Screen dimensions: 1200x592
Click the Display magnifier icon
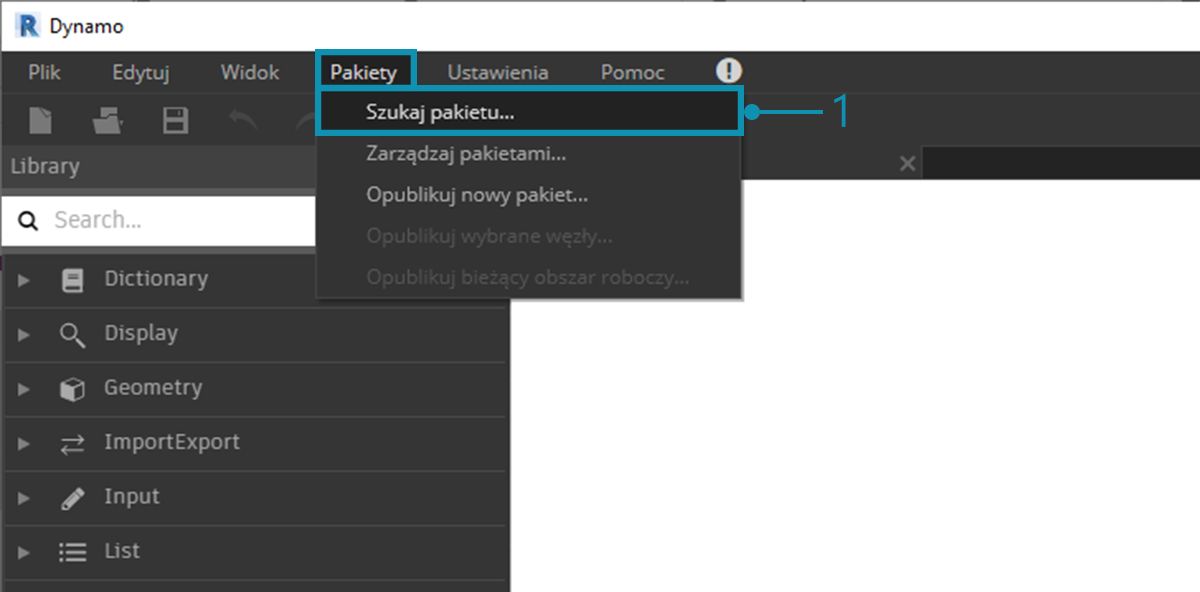(72, 334)
